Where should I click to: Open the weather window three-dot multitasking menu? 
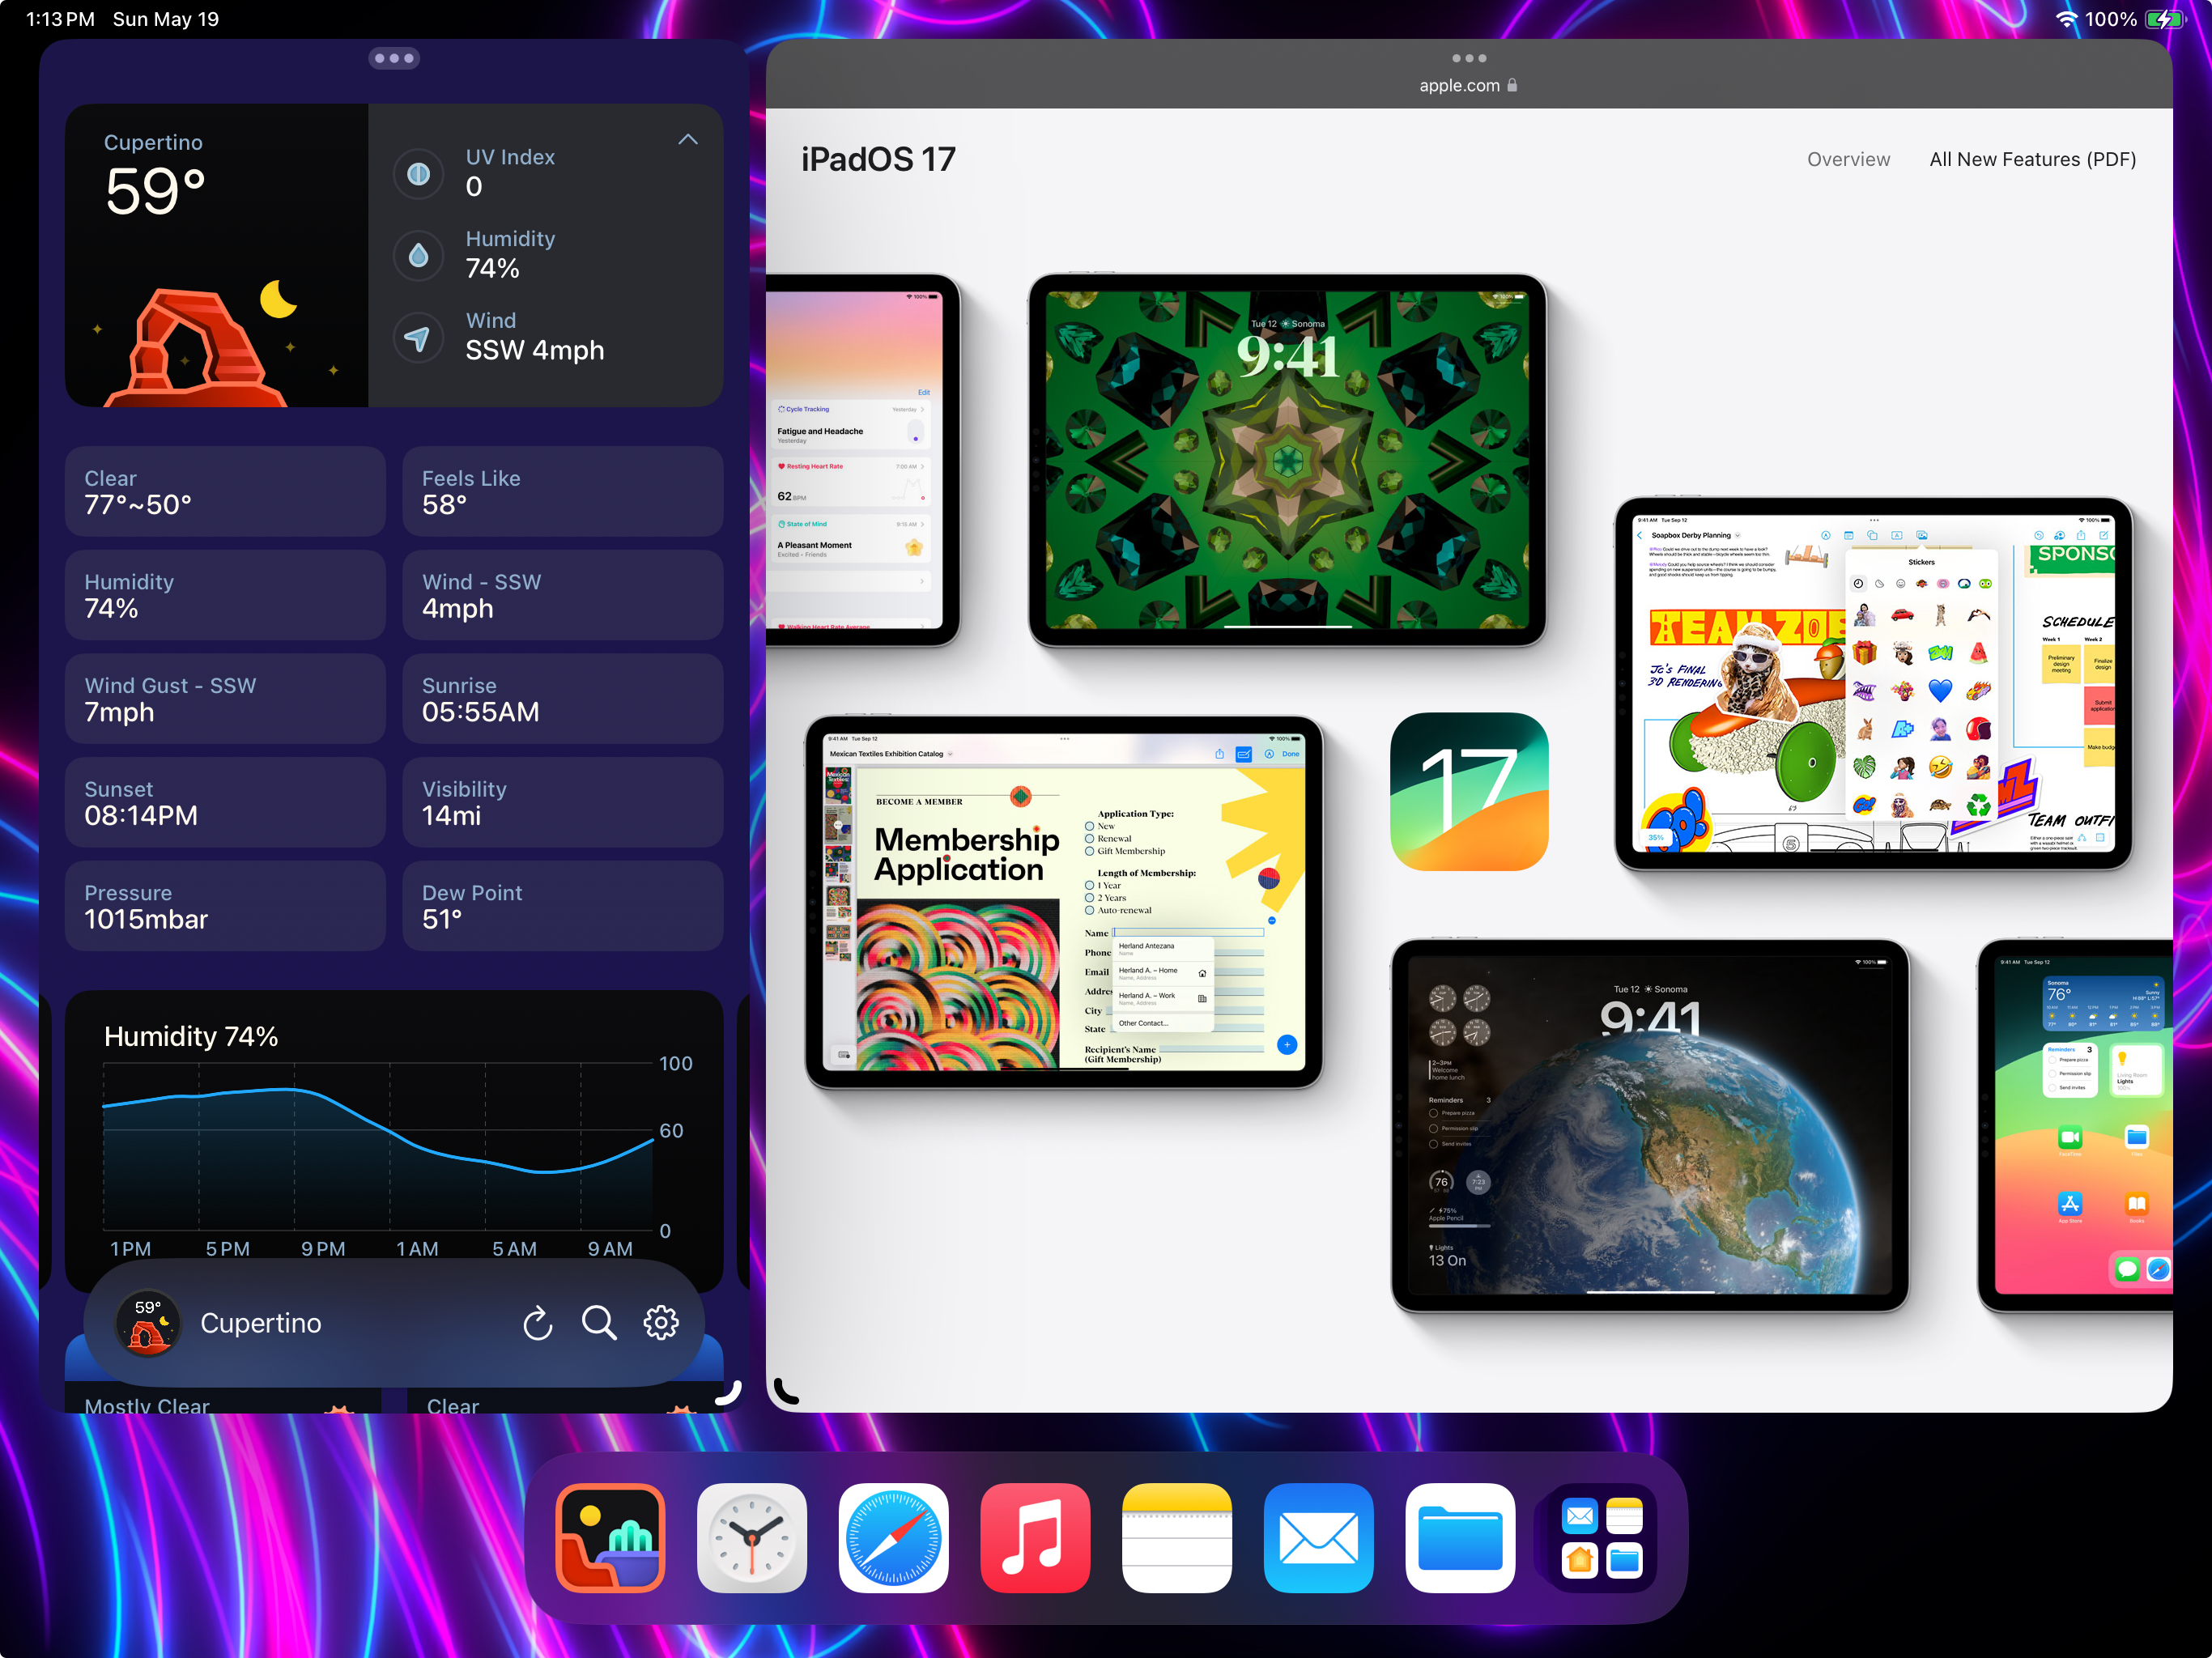tap(394, 58)
